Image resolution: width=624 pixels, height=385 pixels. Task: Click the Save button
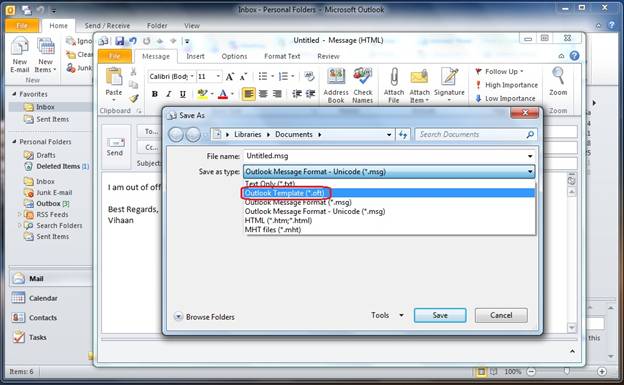pyautogui.click(x=440, y=315)
